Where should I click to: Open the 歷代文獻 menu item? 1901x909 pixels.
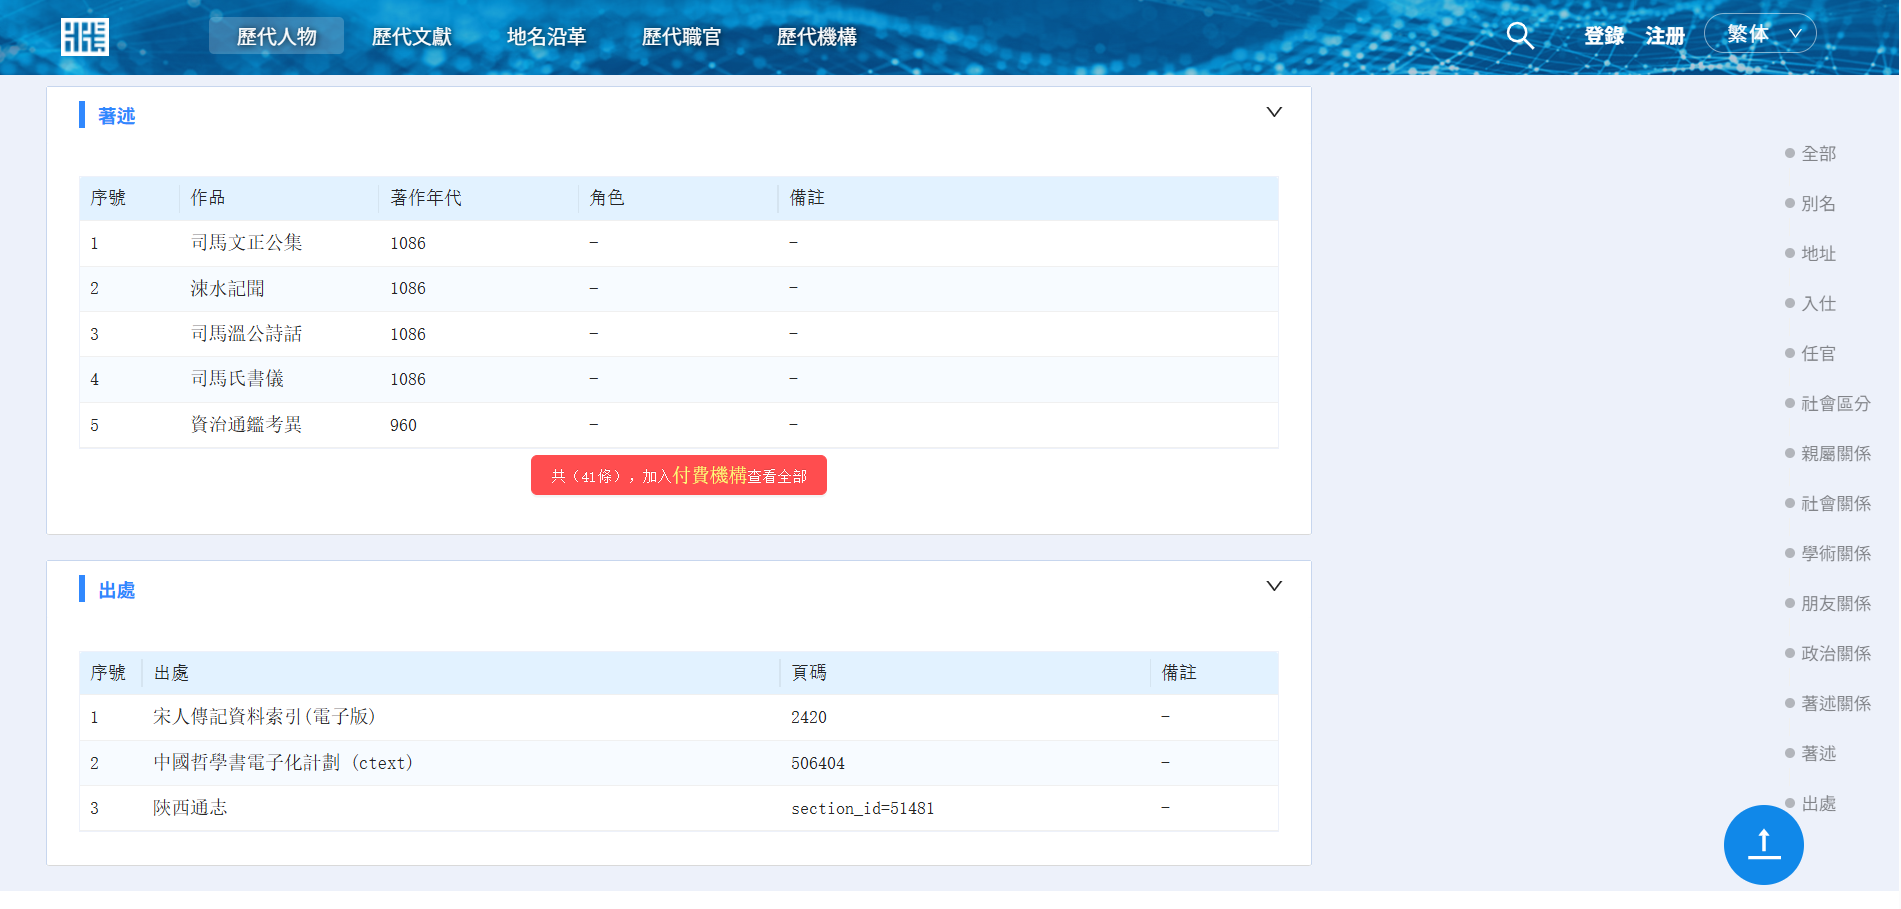[x=411, y=37]
